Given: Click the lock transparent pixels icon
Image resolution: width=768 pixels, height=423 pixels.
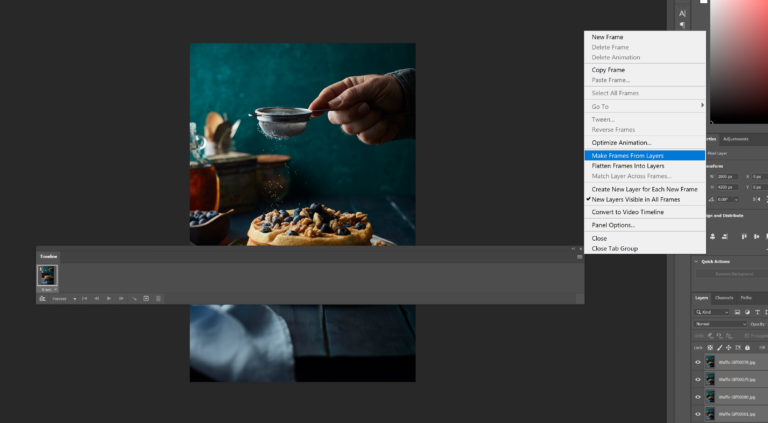Looking at the screenshot, I should click(x=710, y=348).
